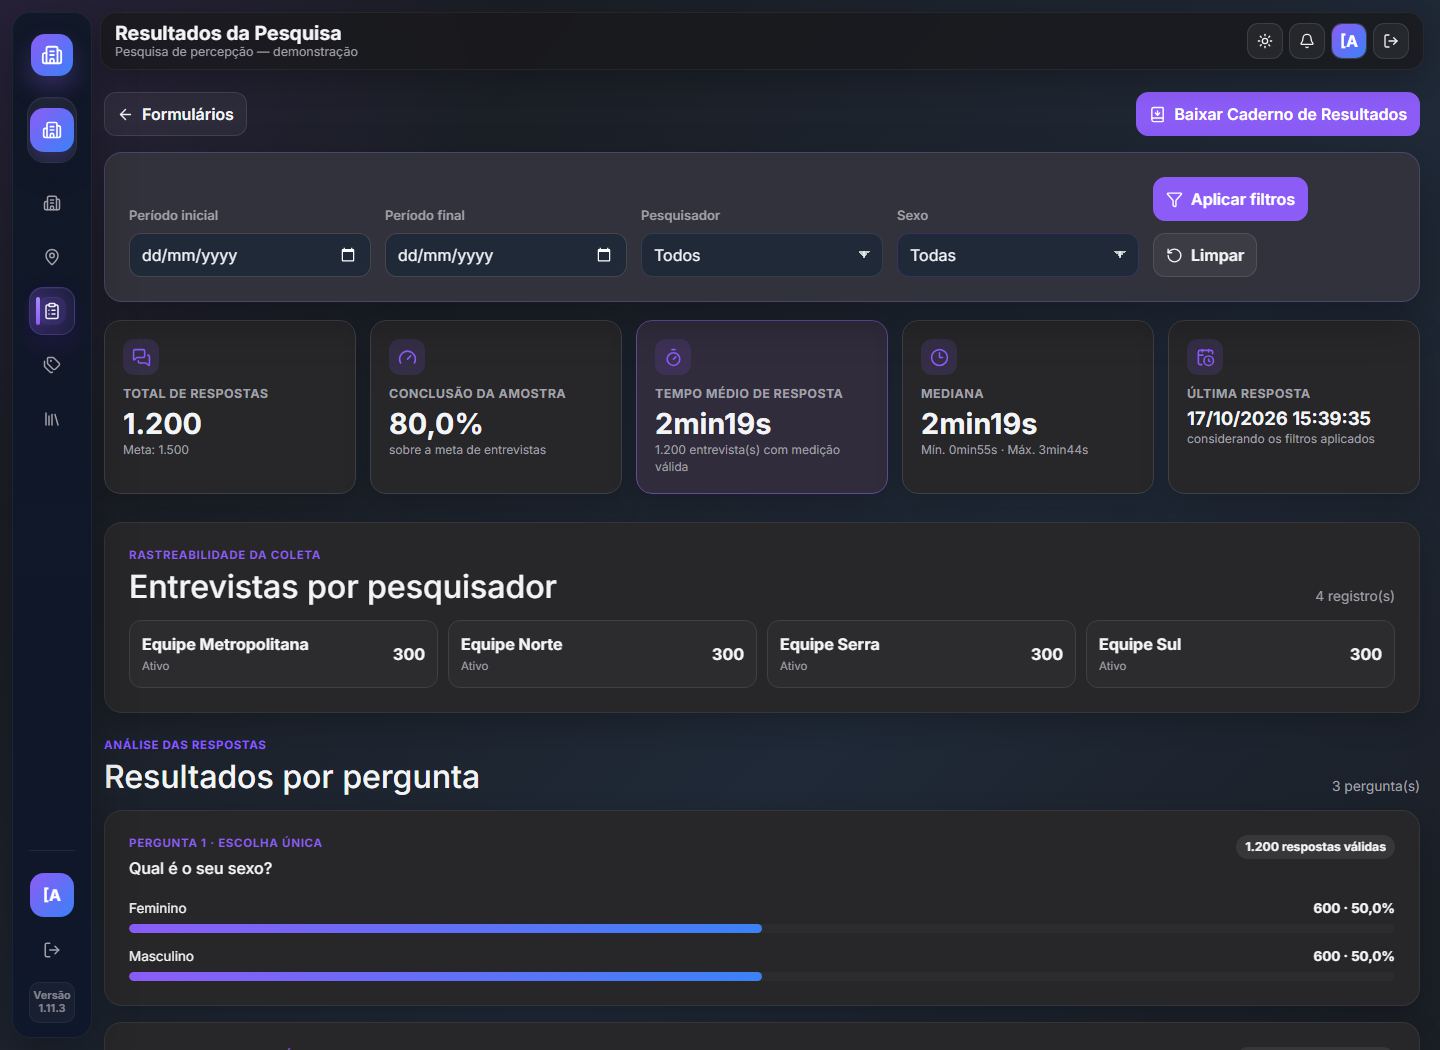This screenshot has height=1050, width=1440.
Task: Click the Tempo Médio de Resposta stopwatch icon
Action: tap(673, 357)
